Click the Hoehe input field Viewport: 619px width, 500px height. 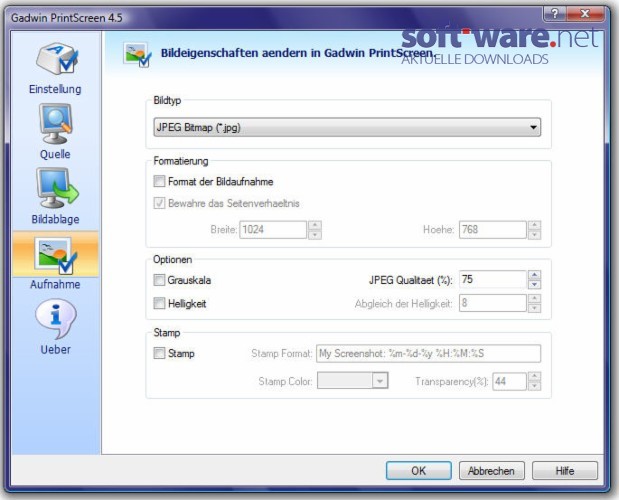493,230
